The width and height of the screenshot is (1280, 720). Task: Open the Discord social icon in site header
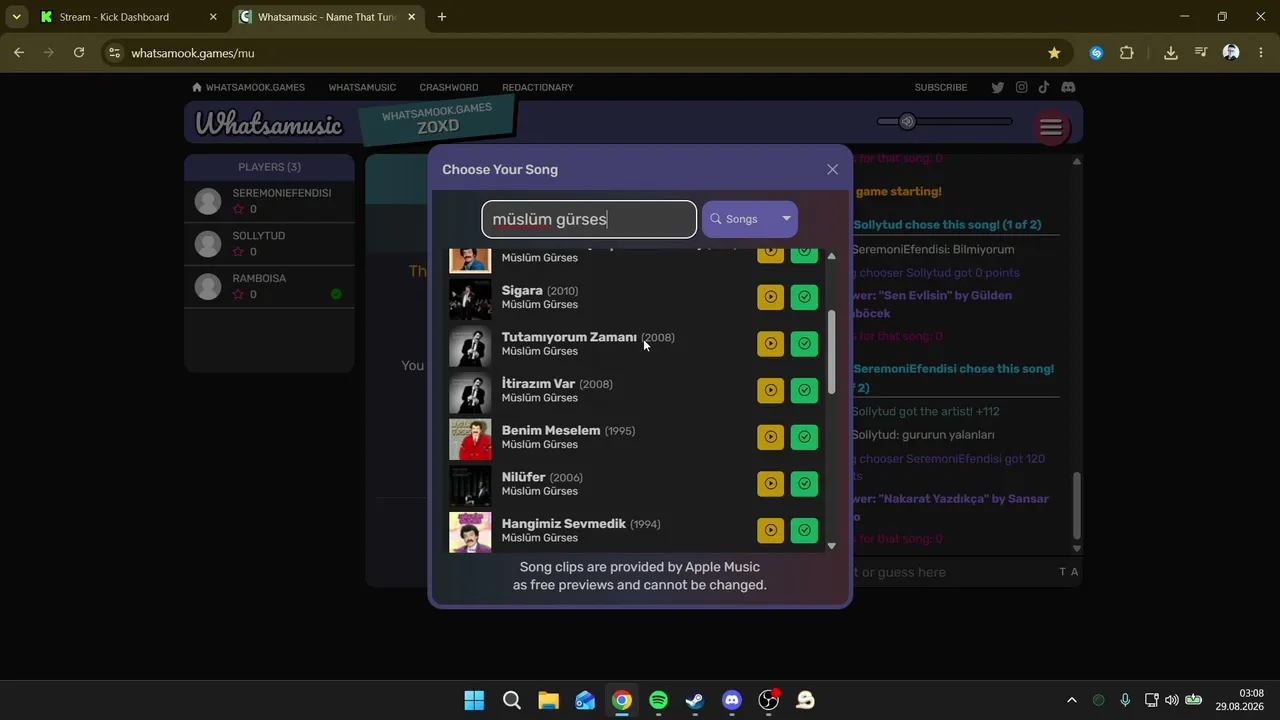pos(1068,88)
